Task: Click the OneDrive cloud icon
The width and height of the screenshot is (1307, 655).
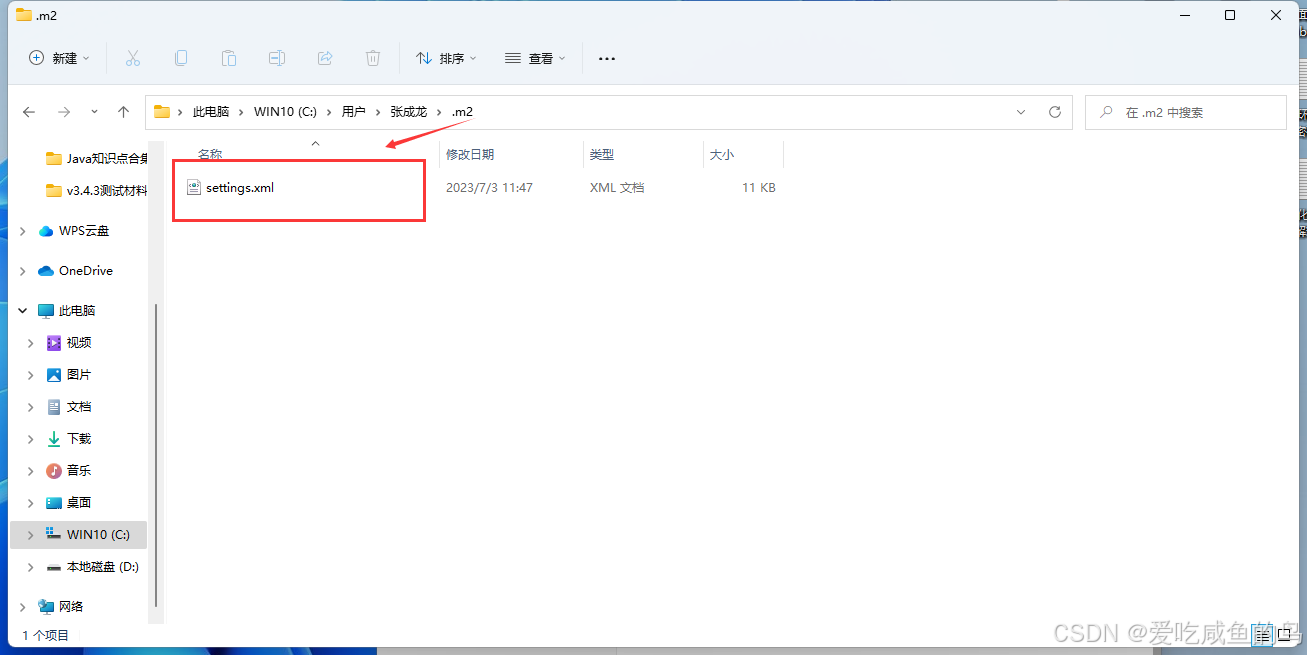Action: coord(46,271)
